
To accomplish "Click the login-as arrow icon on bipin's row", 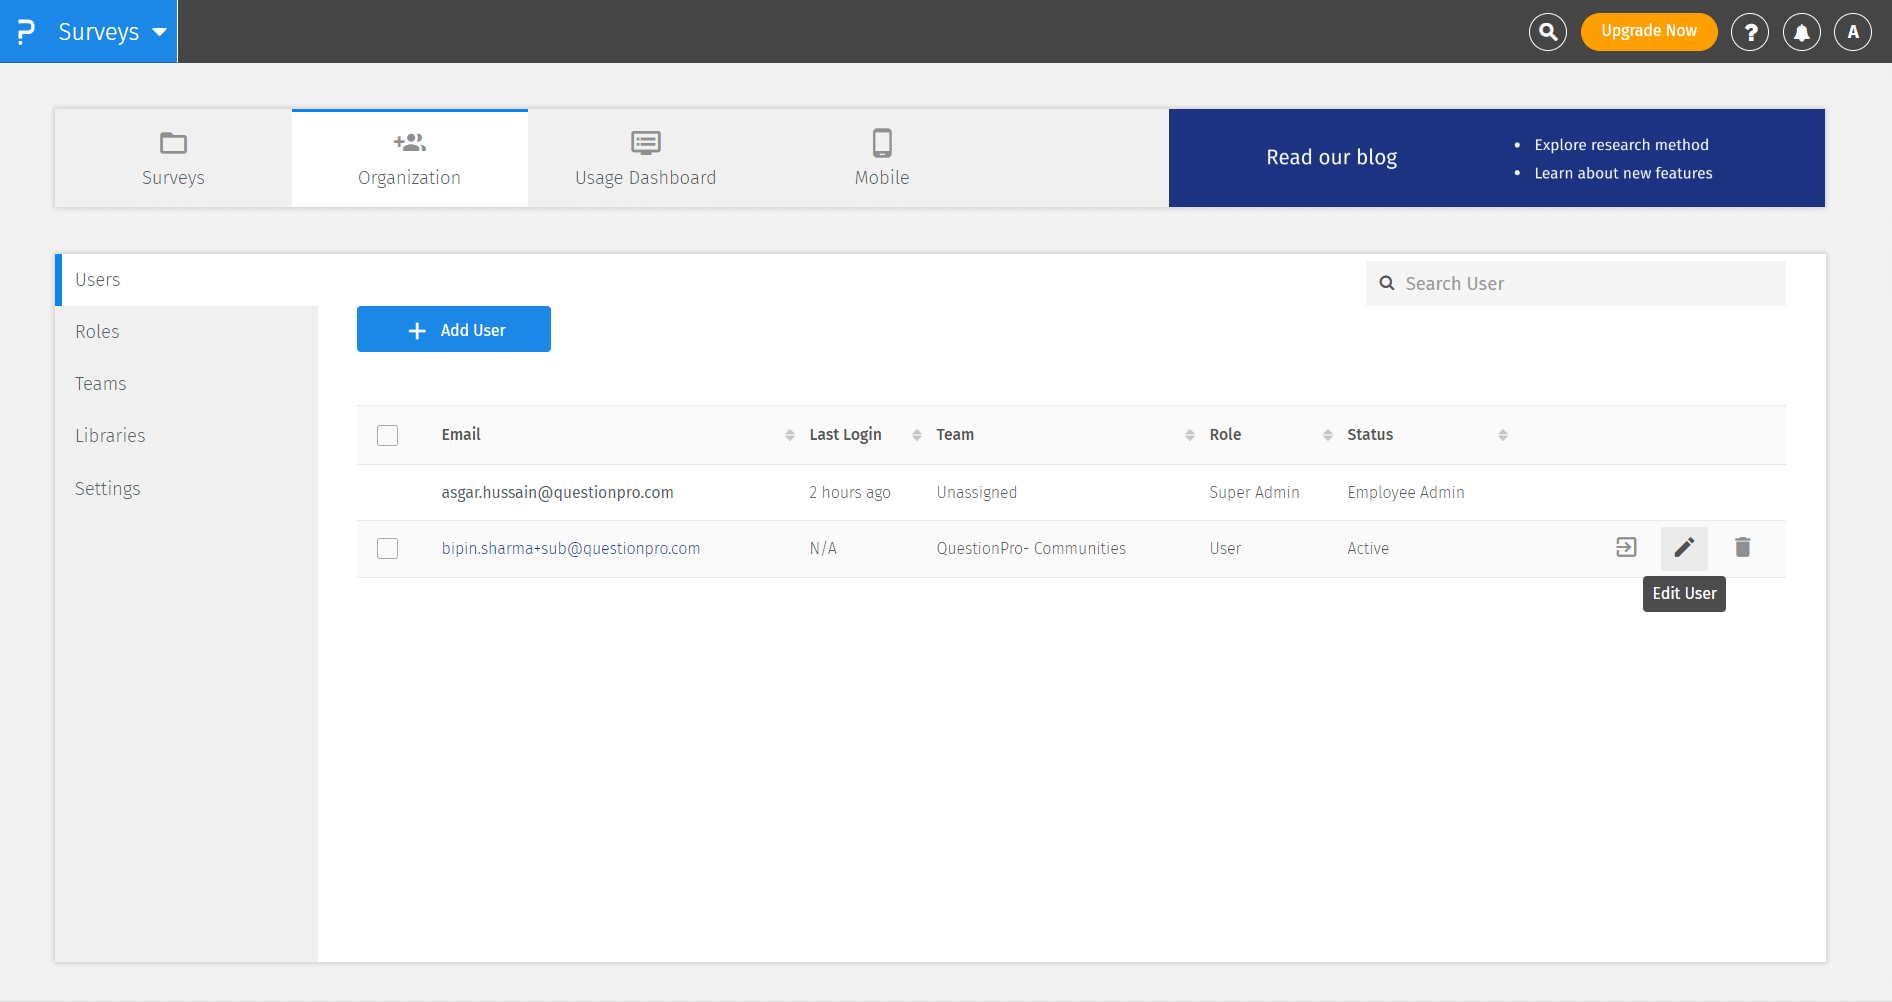I will [x=1626, y=547].
